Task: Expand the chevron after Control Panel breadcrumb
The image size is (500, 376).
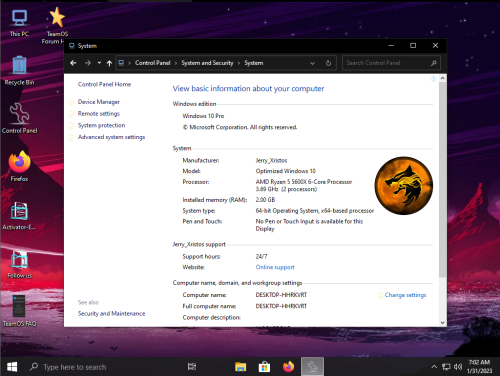Action: click(176, 63)
